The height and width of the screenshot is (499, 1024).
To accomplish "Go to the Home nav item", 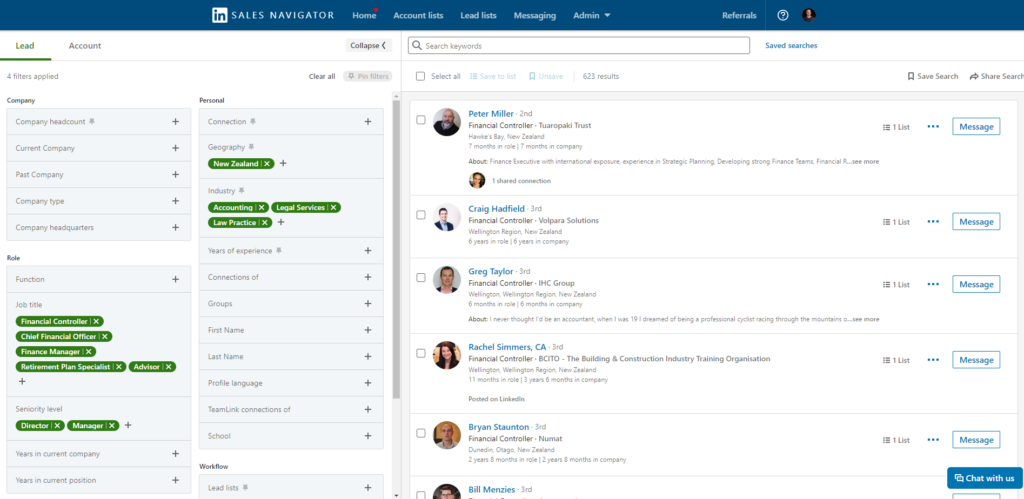I will [364, 15].
